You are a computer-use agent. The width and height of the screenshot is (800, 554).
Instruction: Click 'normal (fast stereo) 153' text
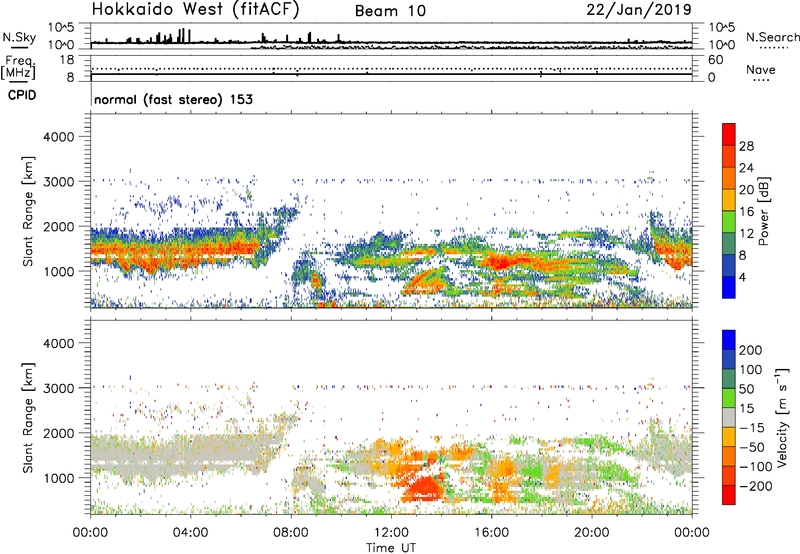(x=173, y=99)
